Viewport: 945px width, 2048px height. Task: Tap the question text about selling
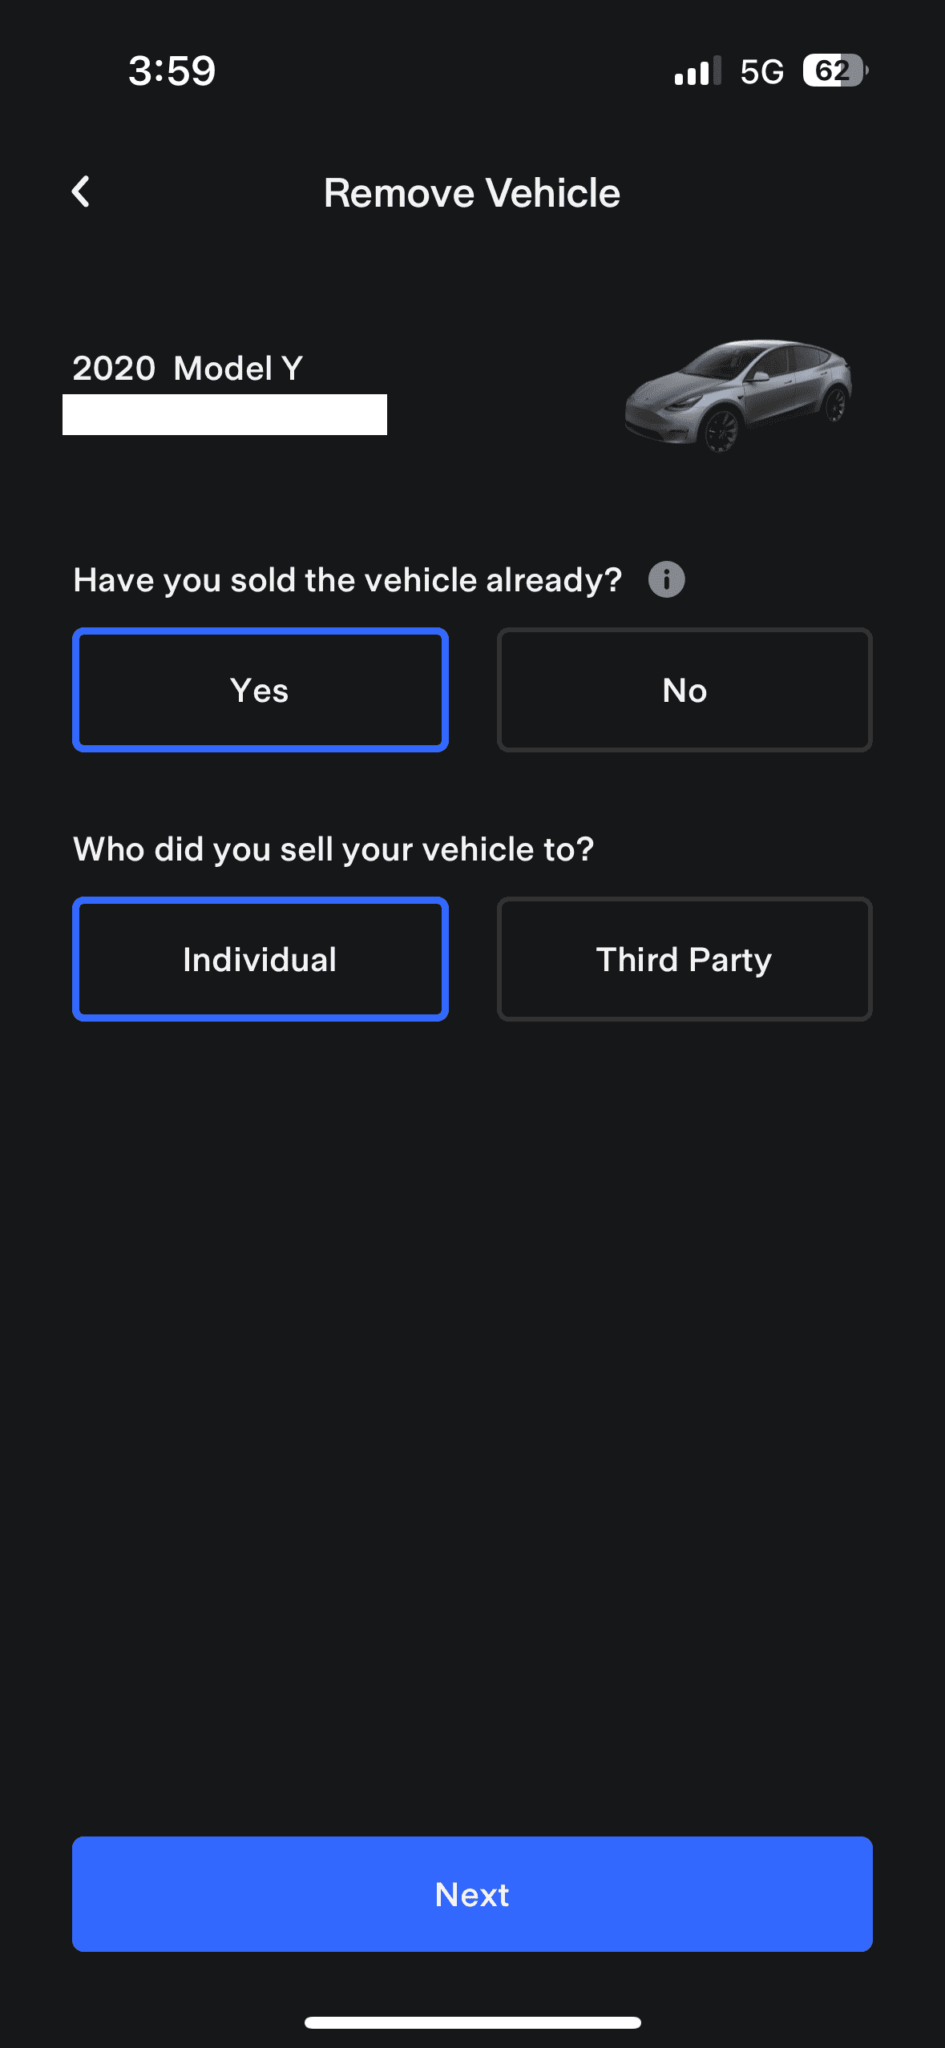coord(346,579)
